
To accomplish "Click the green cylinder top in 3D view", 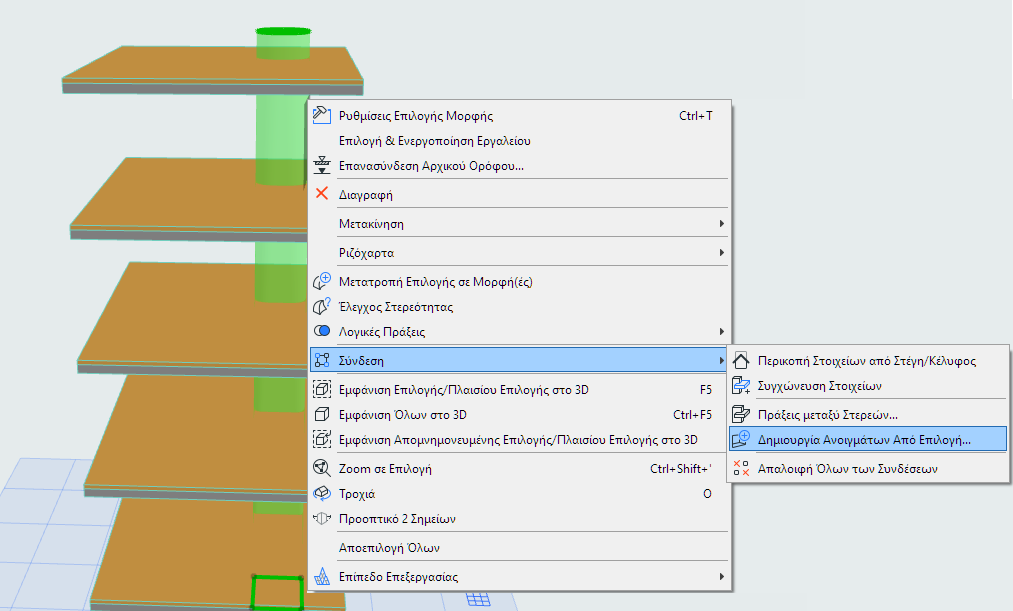I will (283, 31).
